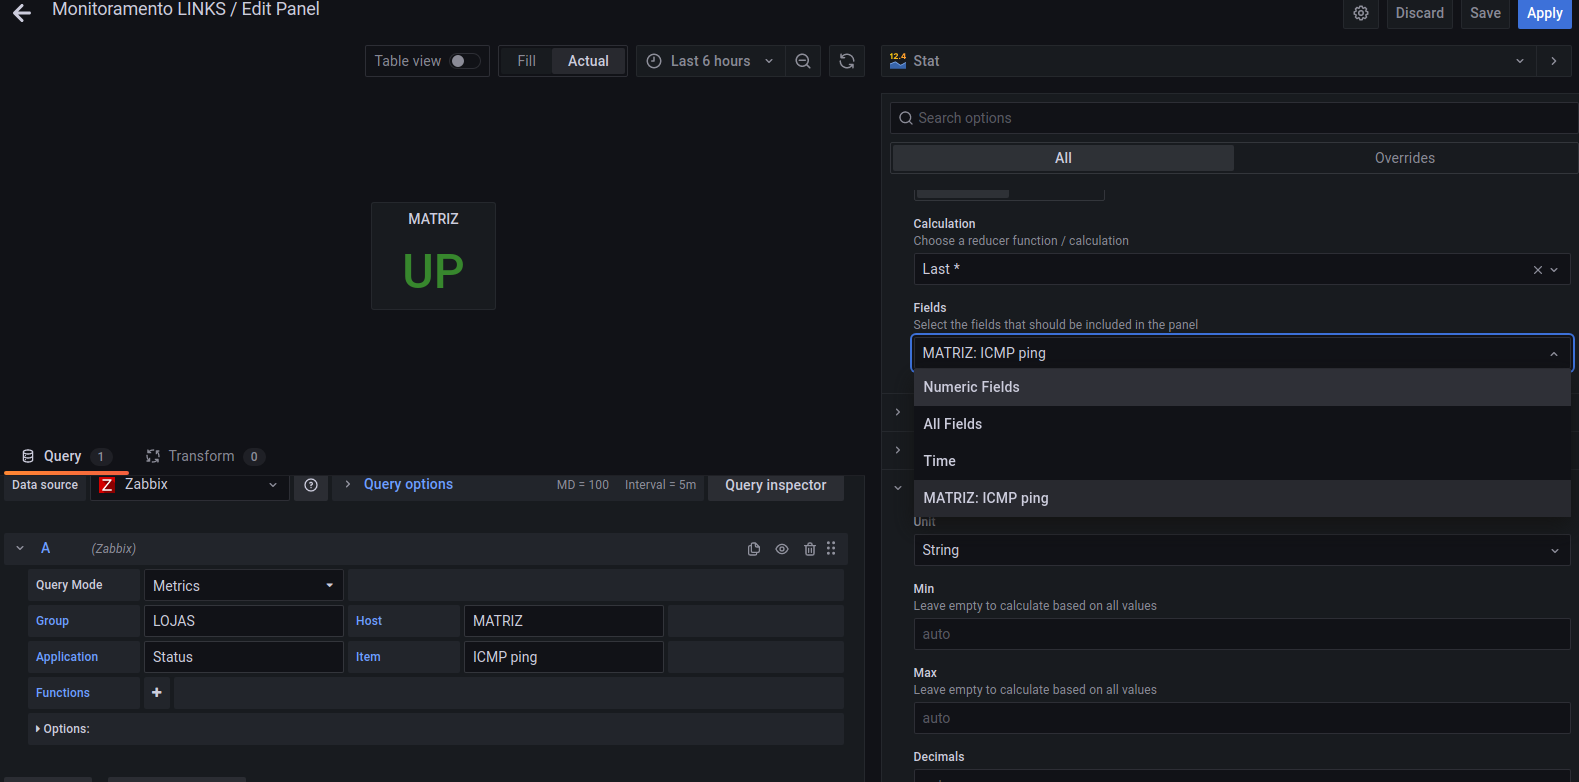
Task: Open the Last 6 hours time picker
Action: pos(710,61)
